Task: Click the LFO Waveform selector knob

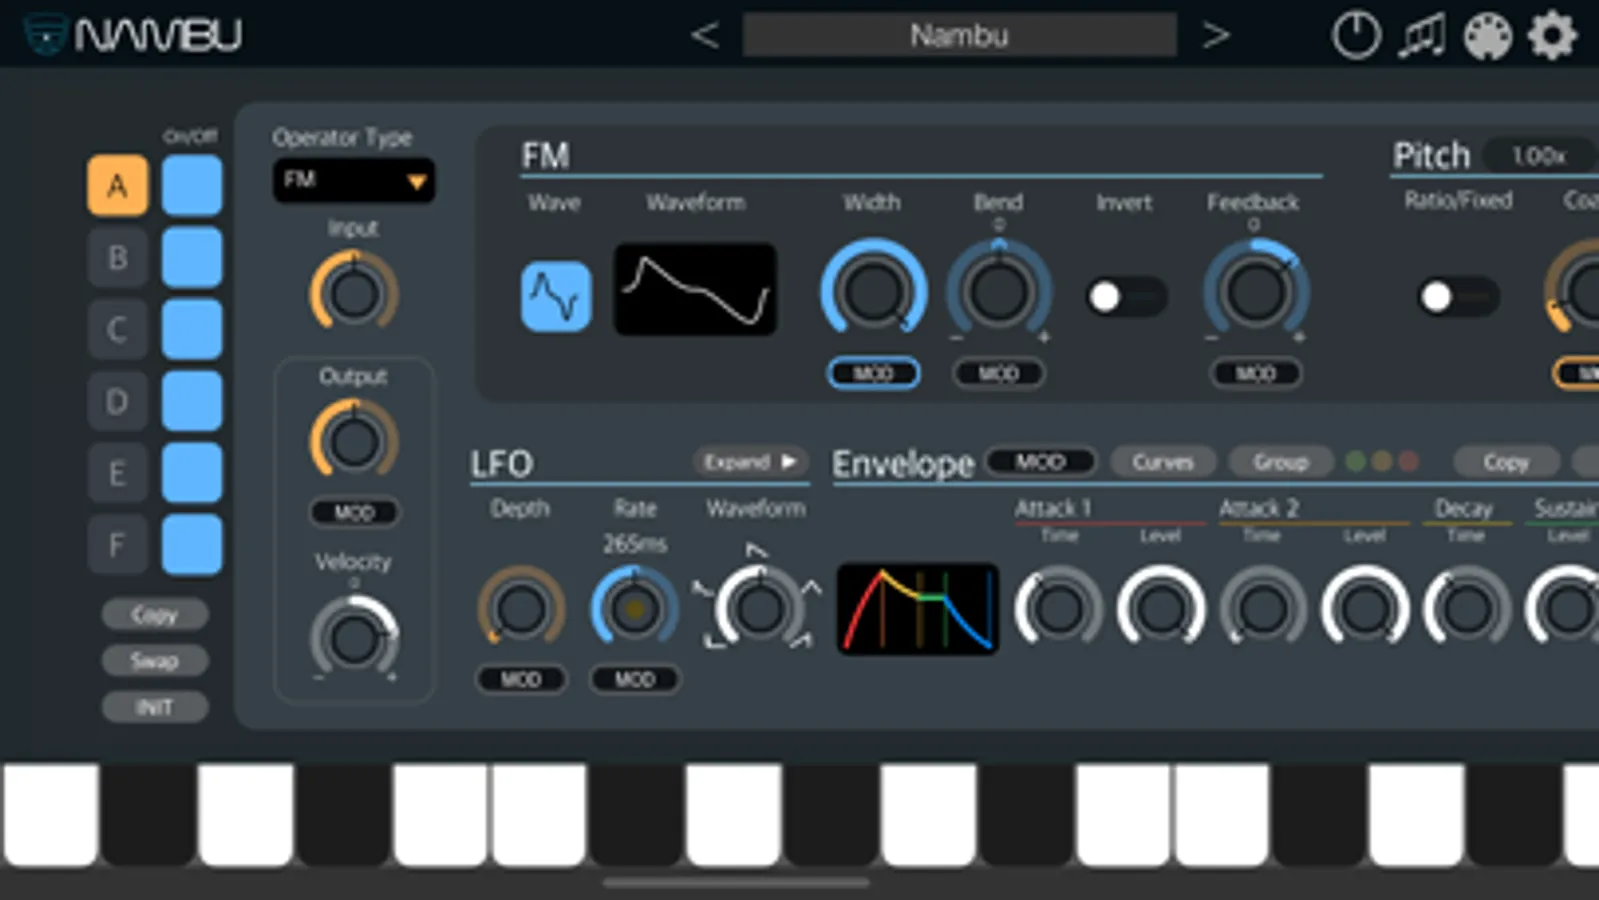Action: point(758,608)
